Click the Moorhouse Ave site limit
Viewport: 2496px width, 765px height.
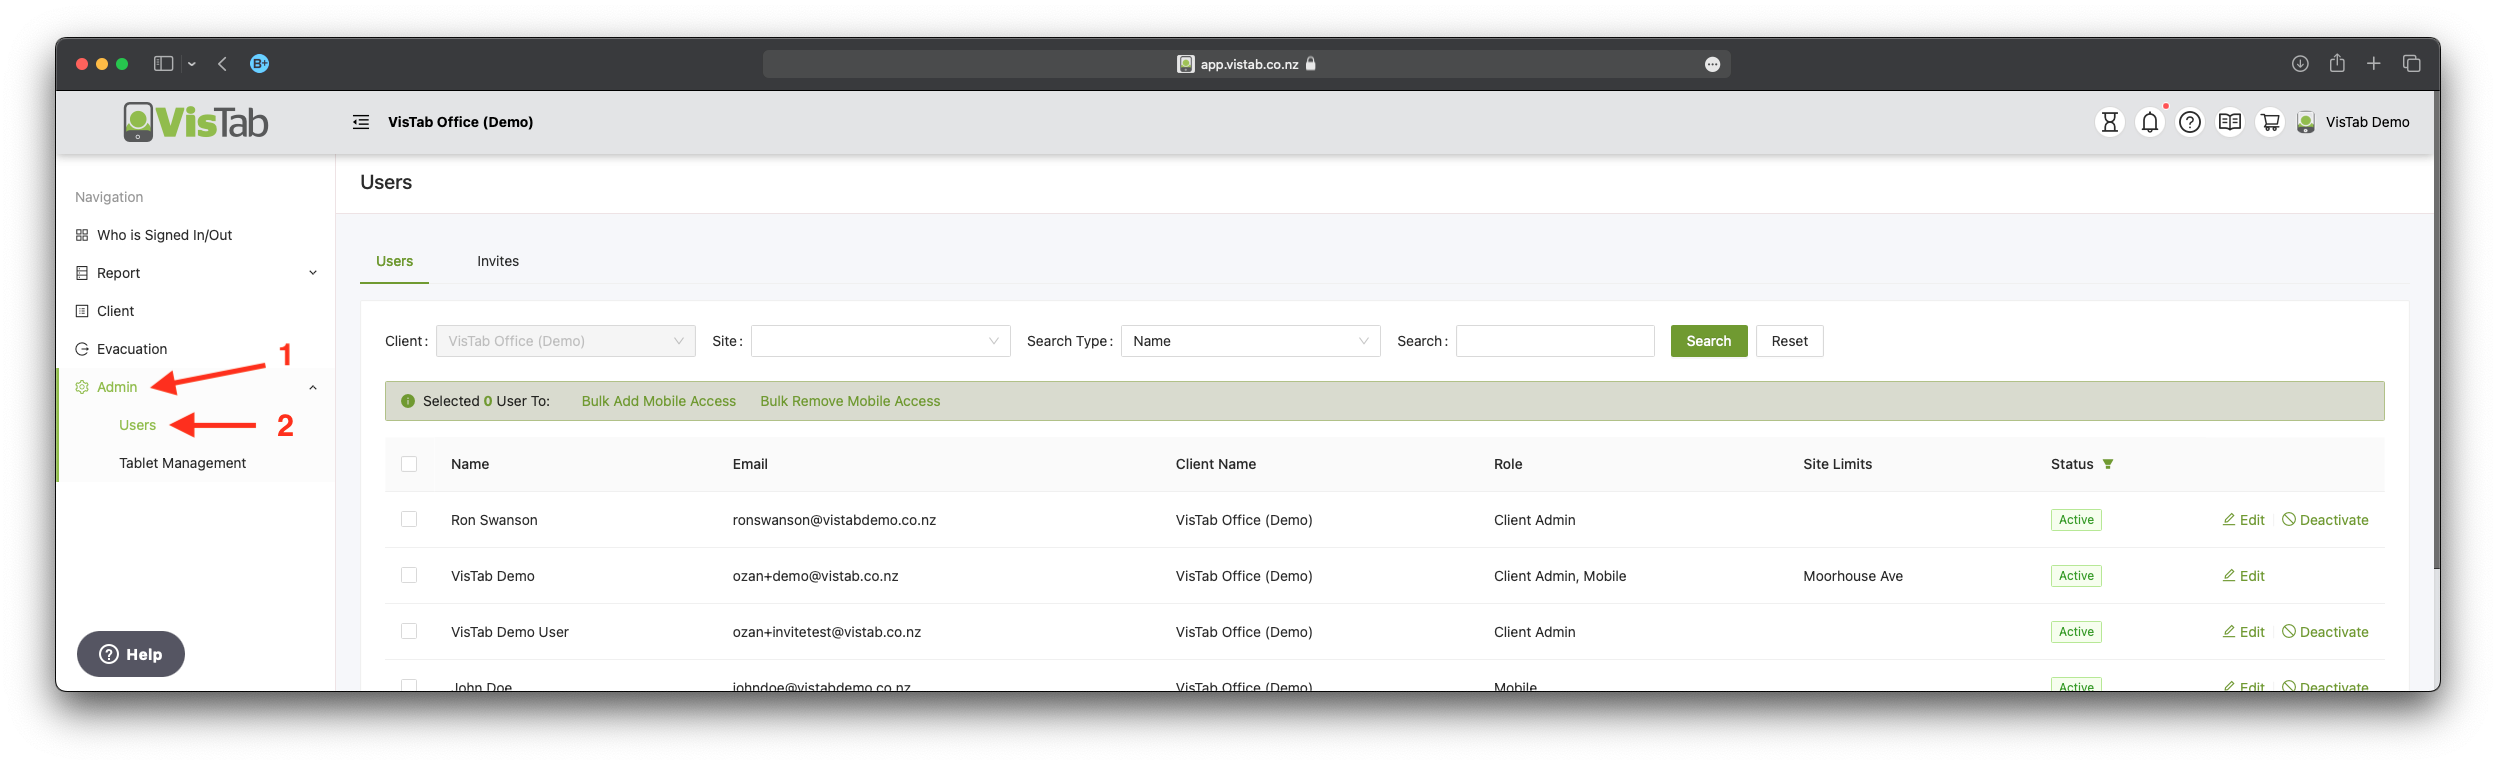(x=1853, y=576)
